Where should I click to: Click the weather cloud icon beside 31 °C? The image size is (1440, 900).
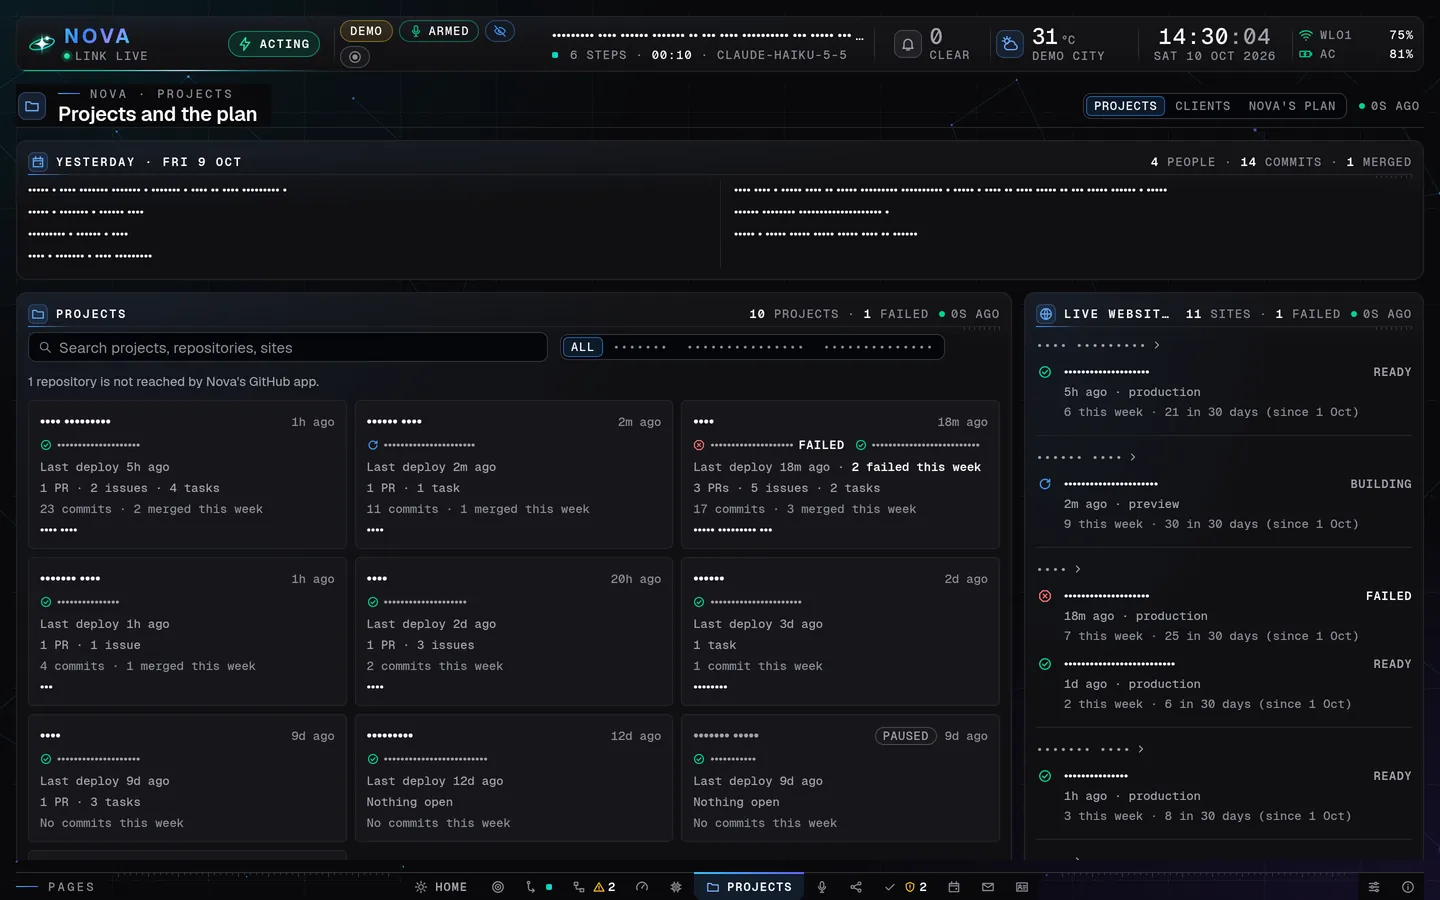pyautogui.click(x=1010, y=44)
